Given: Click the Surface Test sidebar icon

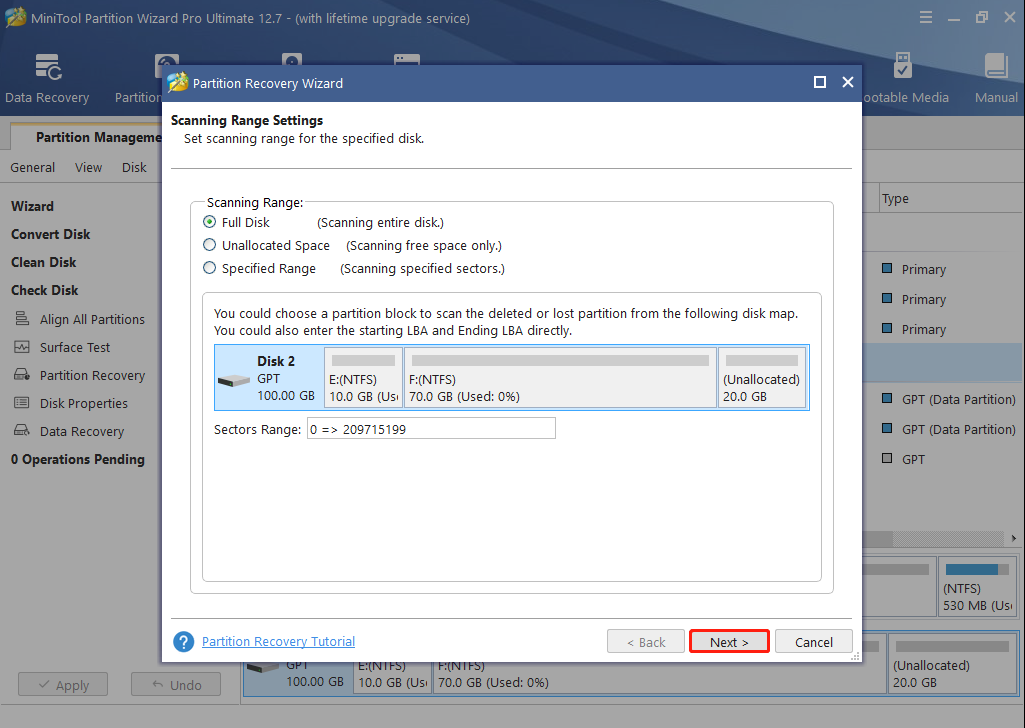Looking at the screenshot, I should [22, 347].
